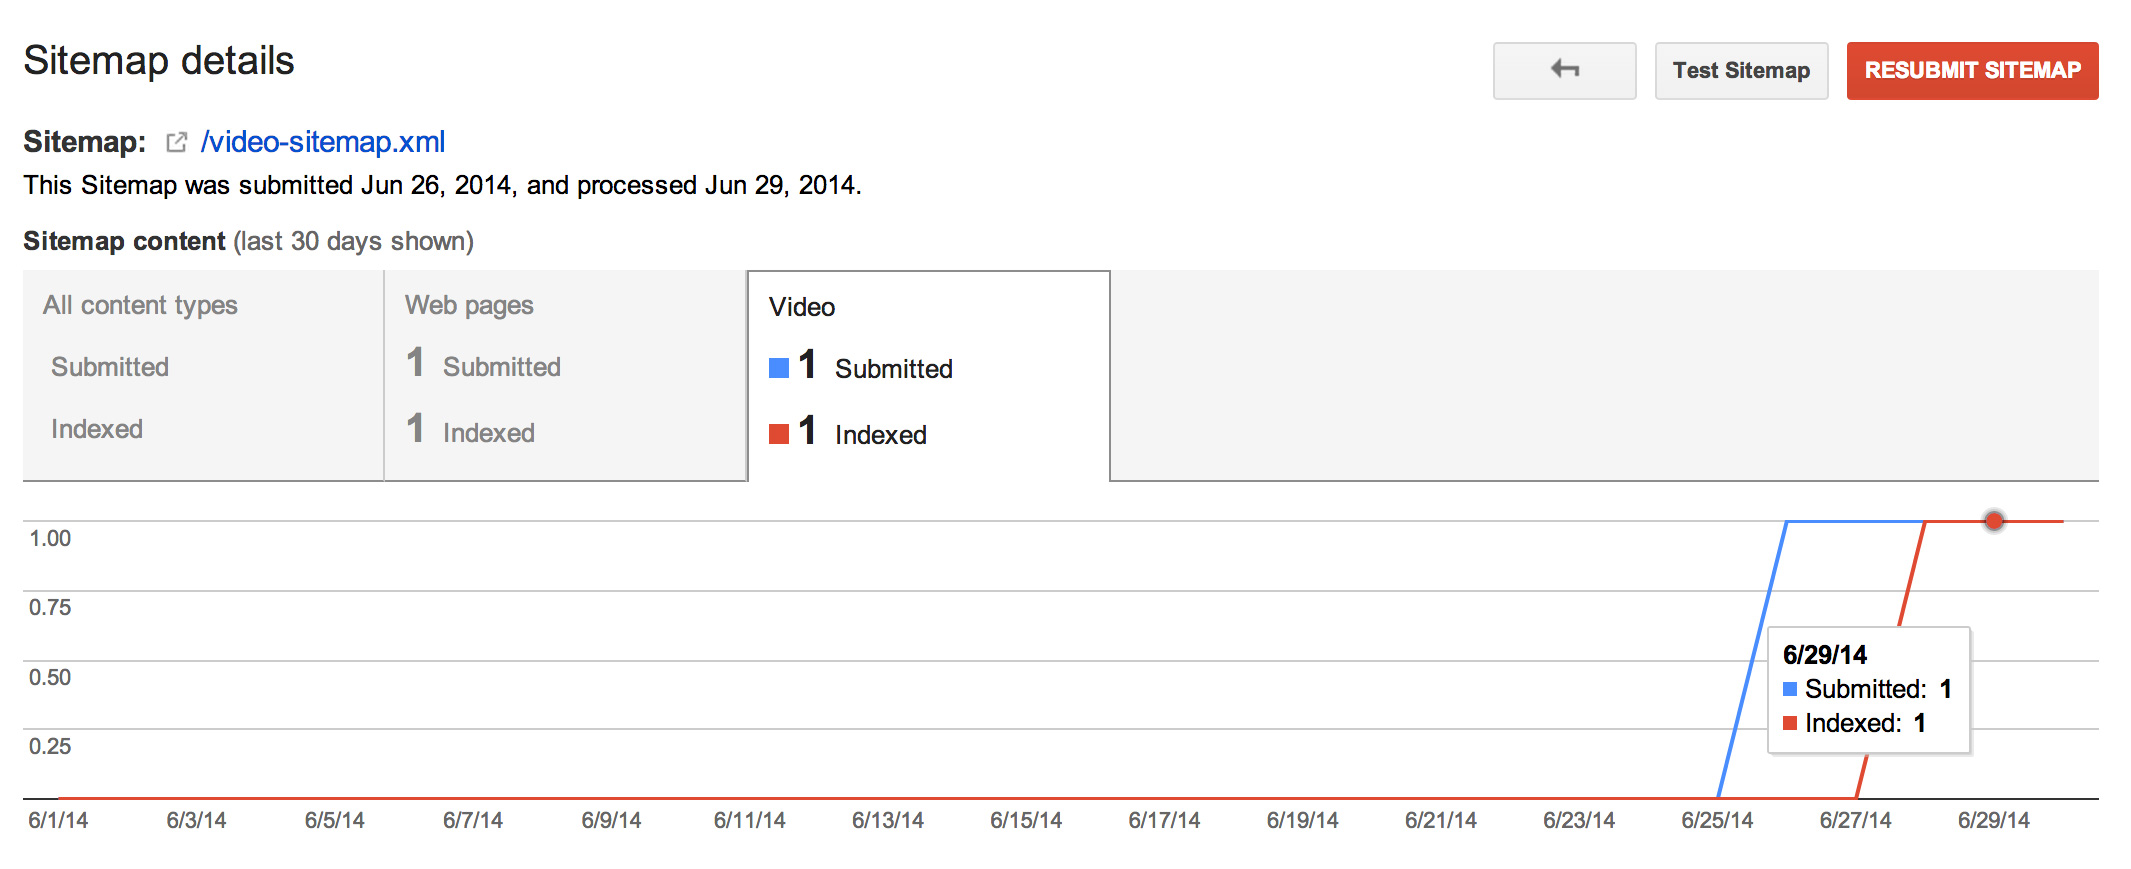Select the red data point on chart
Screen dimensions: 2131x869
[x=1994, y=521]
